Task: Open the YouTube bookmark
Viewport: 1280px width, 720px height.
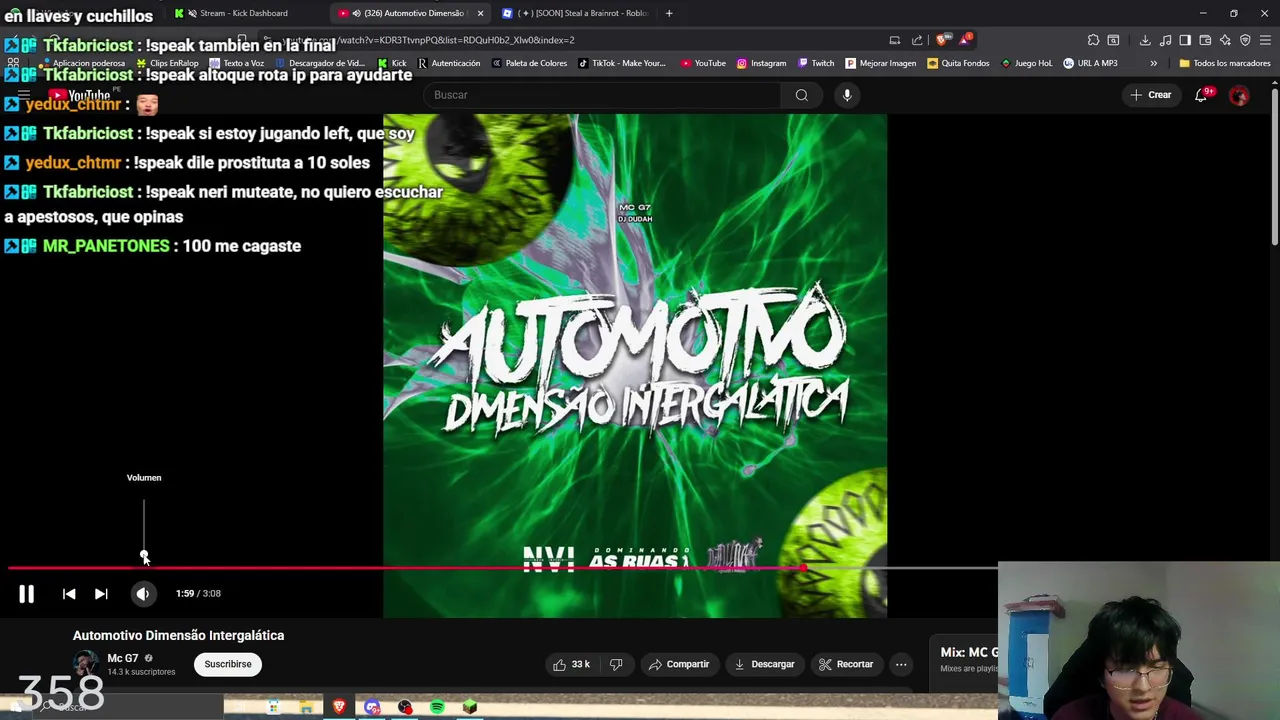Action: click(x=703, y=63)
